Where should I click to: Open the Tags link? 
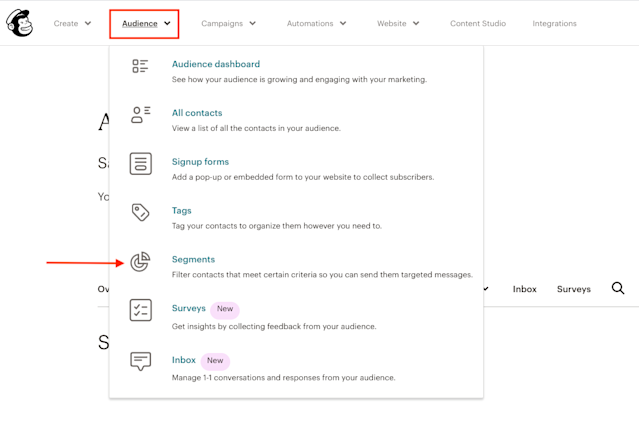pyautogui.click(x=181, y=211)
